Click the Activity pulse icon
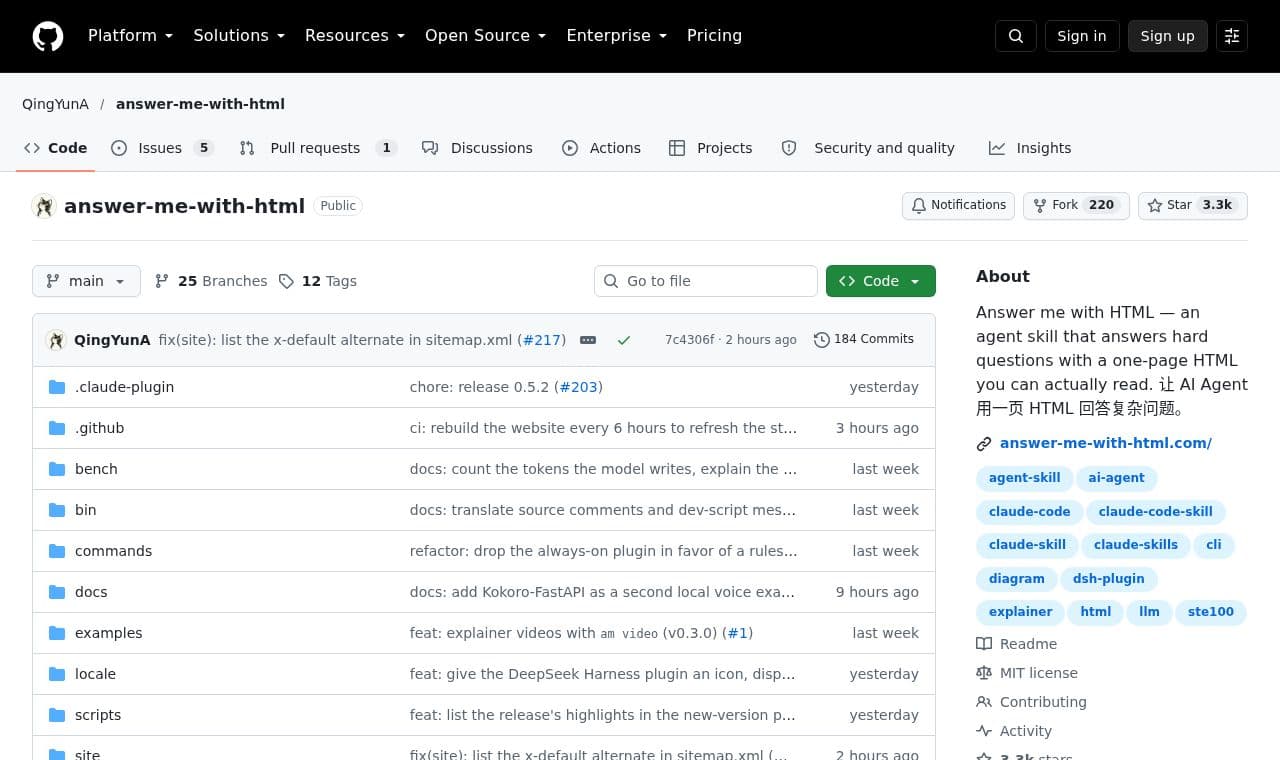The image size is (1280, 760). tap(984, 731)
